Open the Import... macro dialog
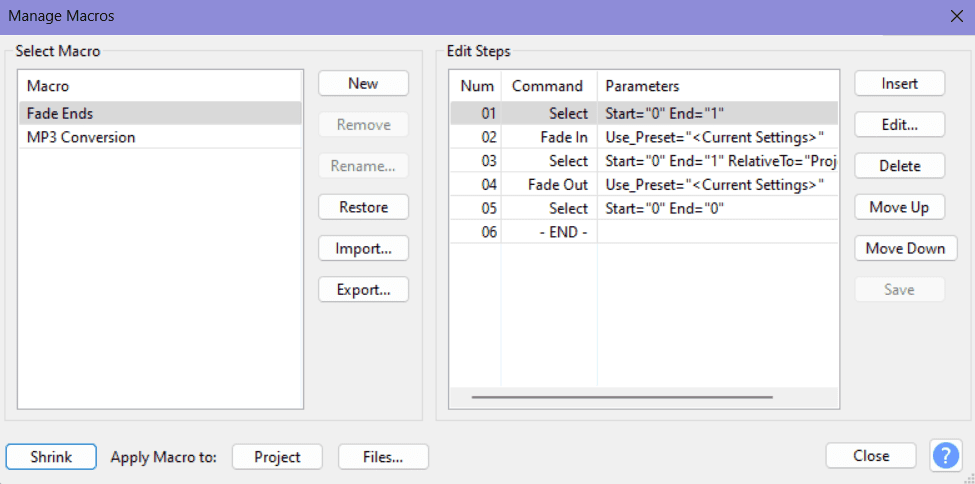The width and height of the screenshot is (975, 484). (363, 249)
